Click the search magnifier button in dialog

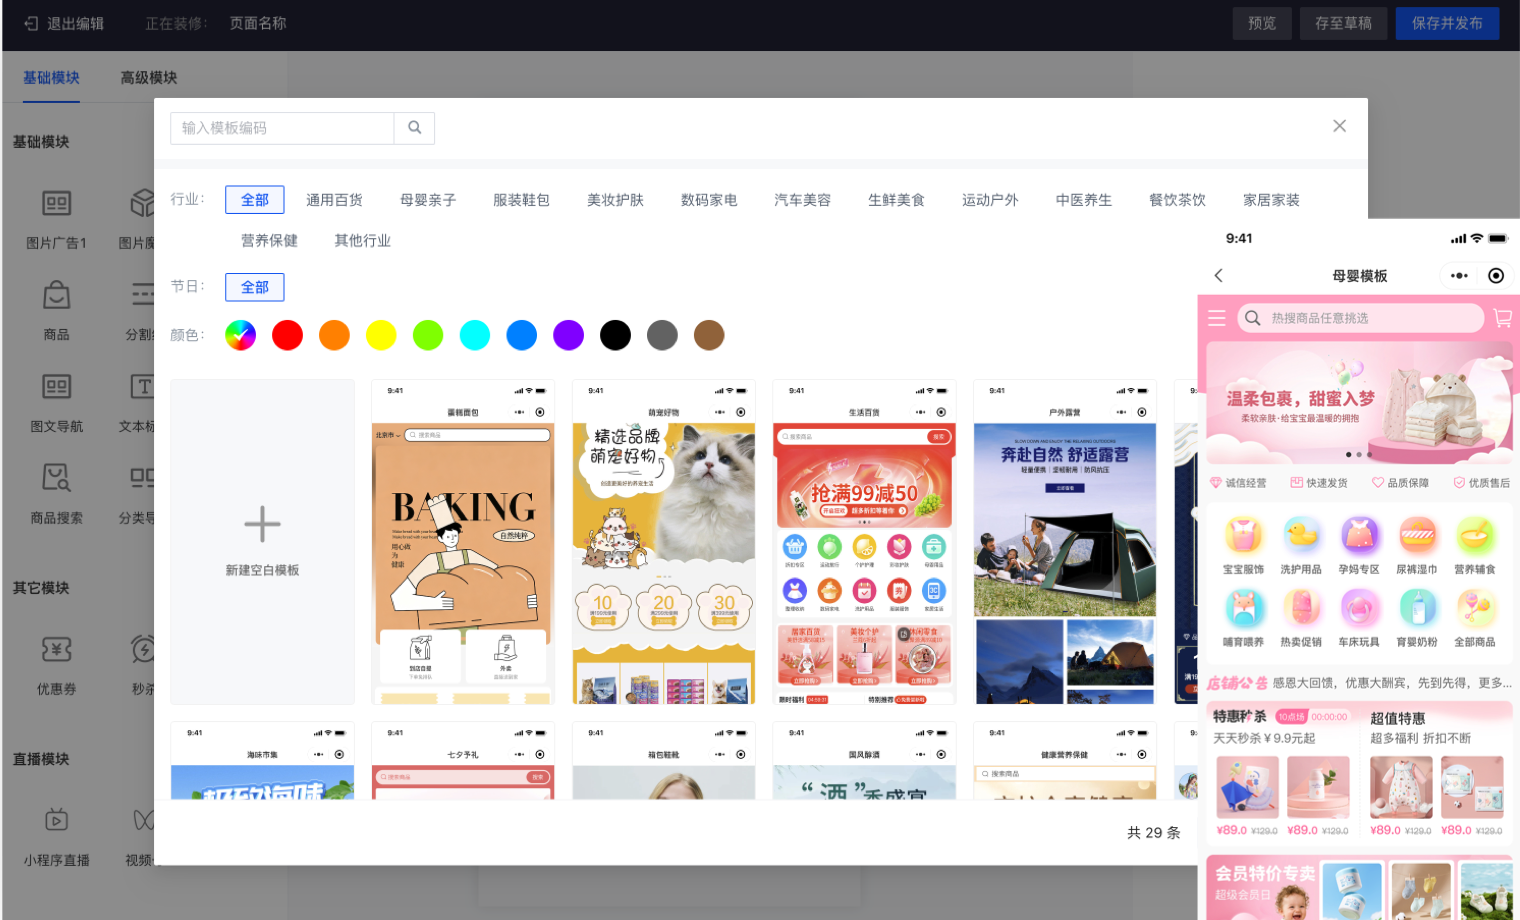click(x=414, y=128)
